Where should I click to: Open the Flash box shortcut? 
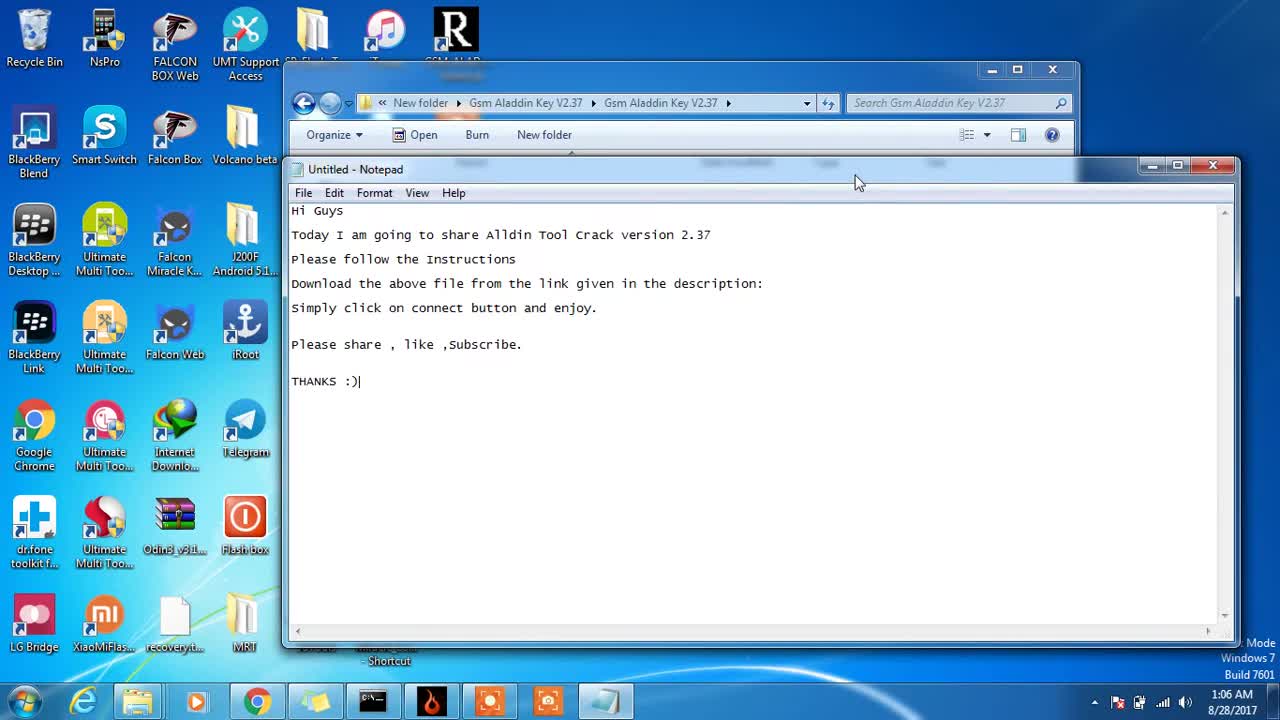245,527
